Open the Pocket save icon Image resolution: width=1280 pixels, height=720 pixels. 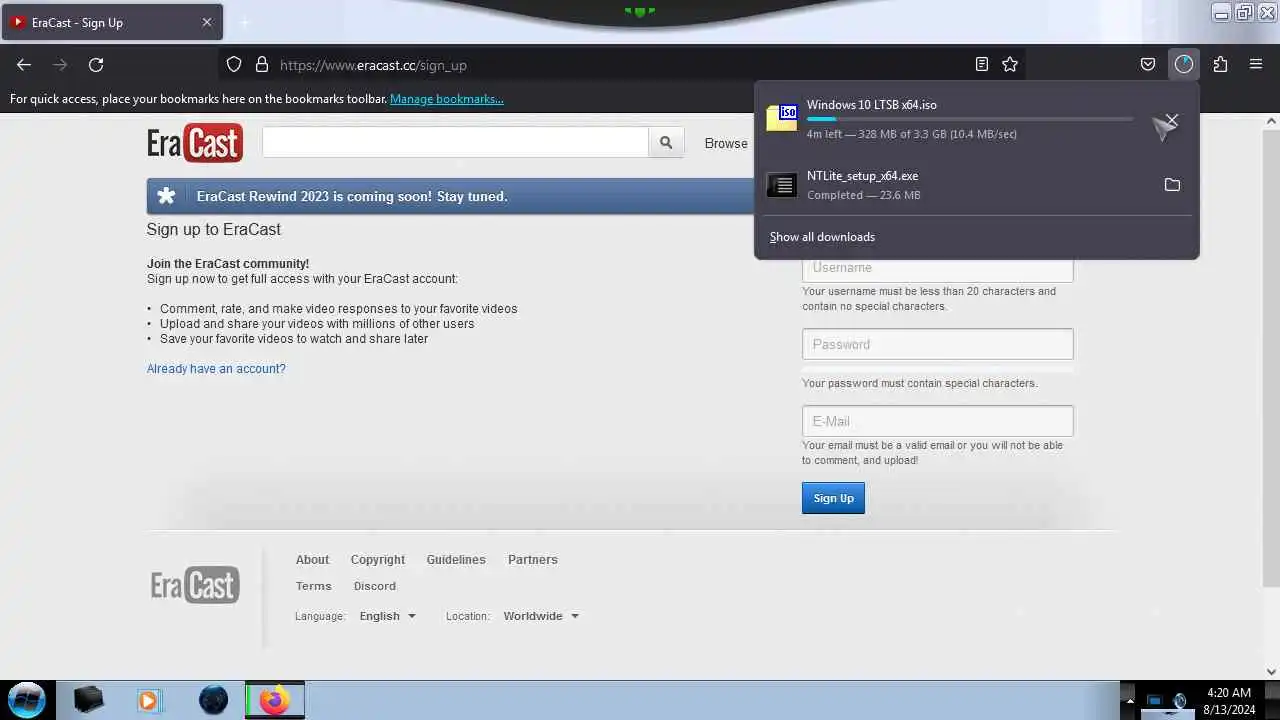[1148, 65]
